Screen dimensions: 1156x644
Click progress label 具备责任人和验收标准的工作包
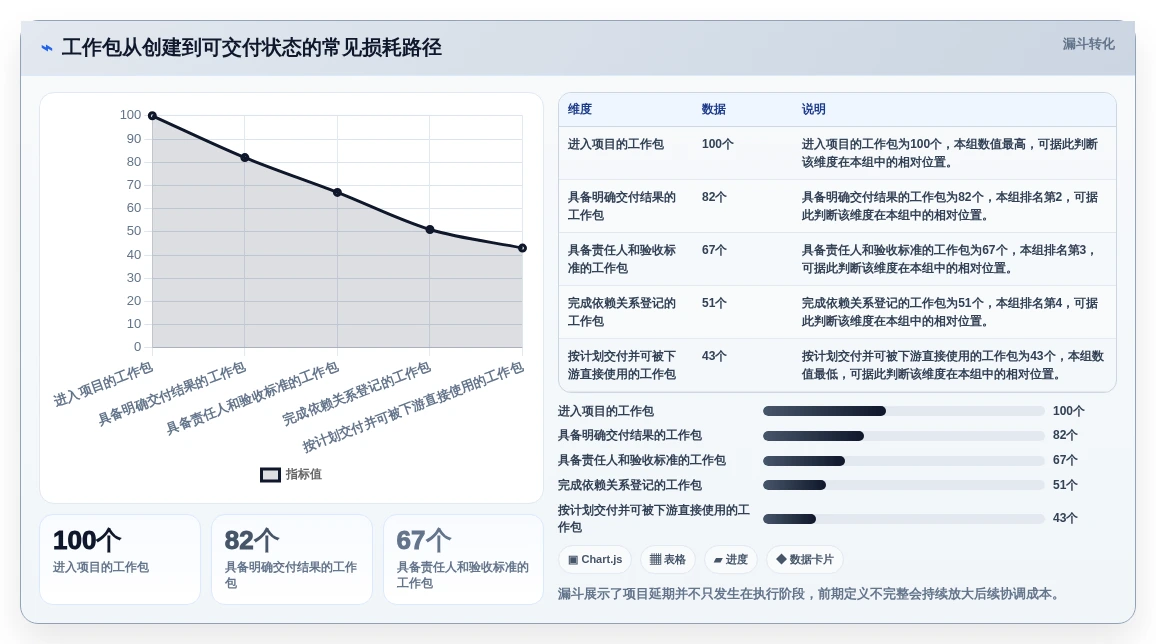click(x=642, y=461)
